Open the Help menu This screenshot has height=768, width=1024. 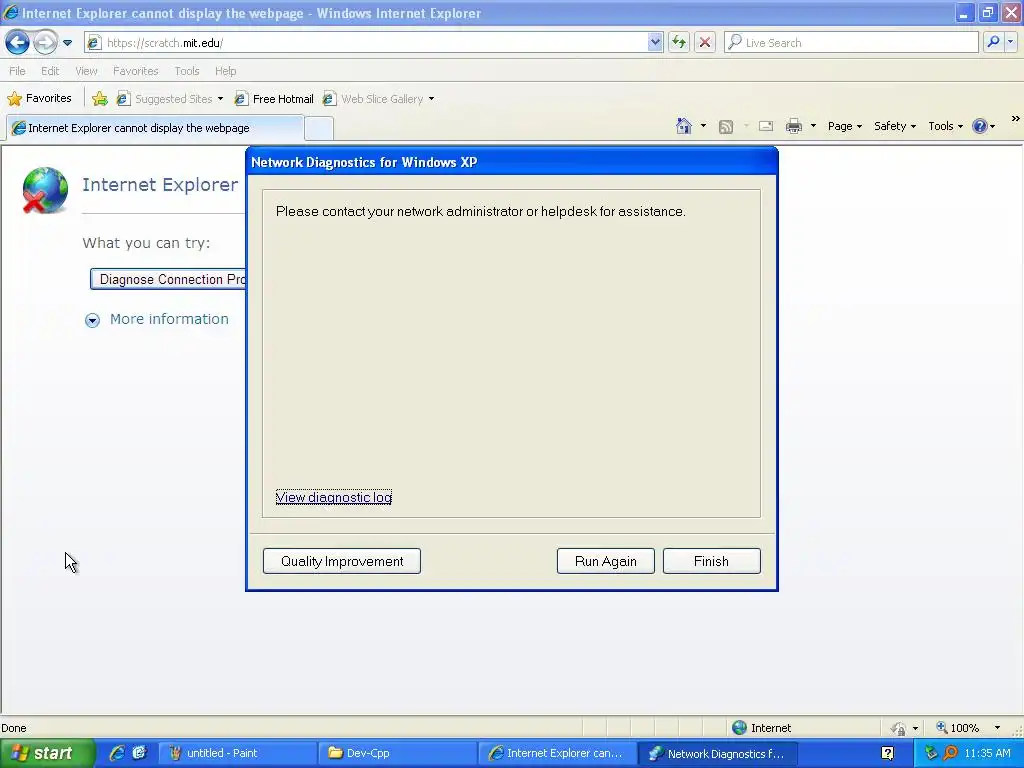click(225, 71)
